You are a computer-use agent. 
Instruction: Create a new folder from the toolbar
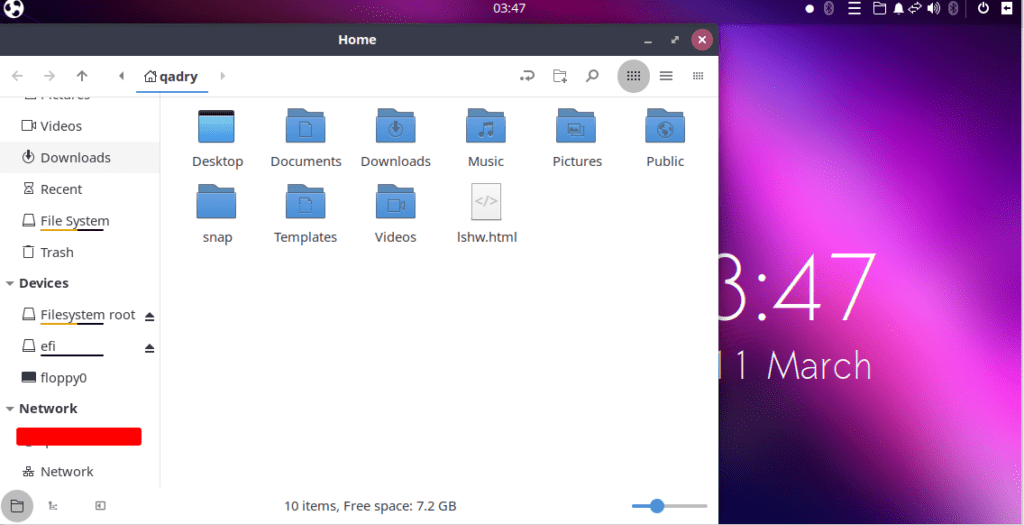[560, 76]
